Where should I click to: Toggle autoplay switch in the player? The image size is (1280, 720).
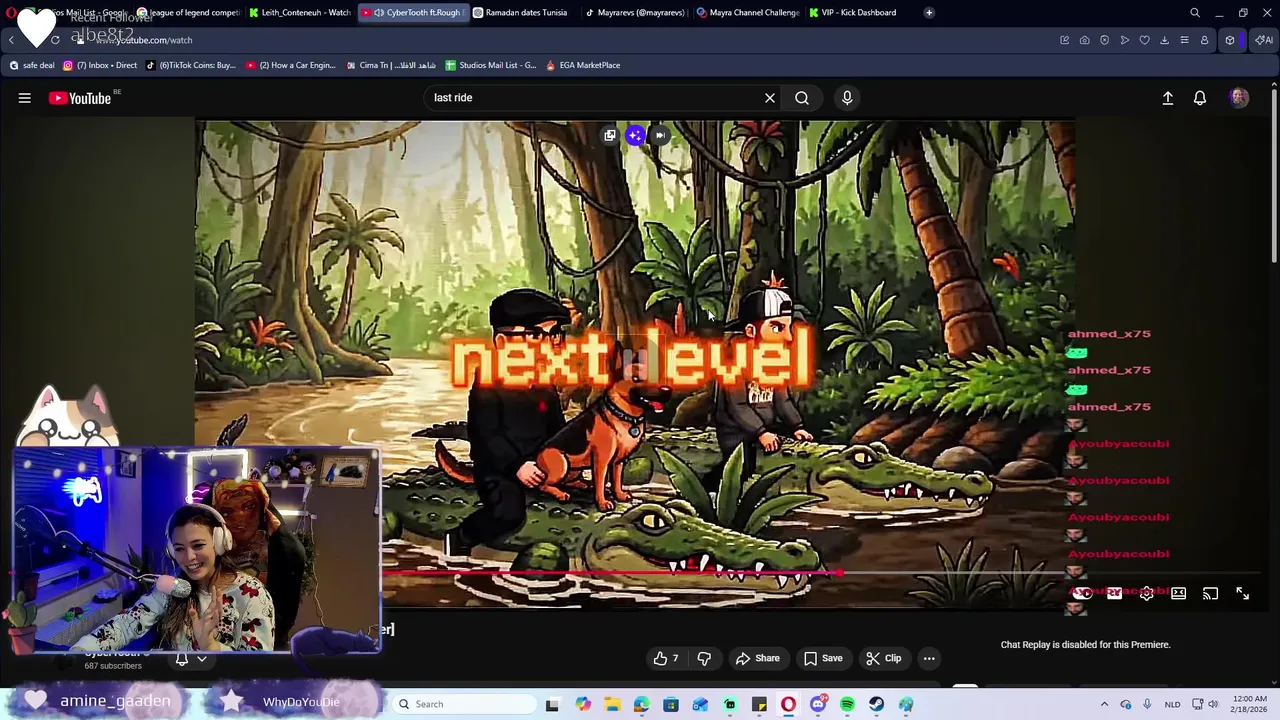pyautogui.click(x=1082, y=593)
